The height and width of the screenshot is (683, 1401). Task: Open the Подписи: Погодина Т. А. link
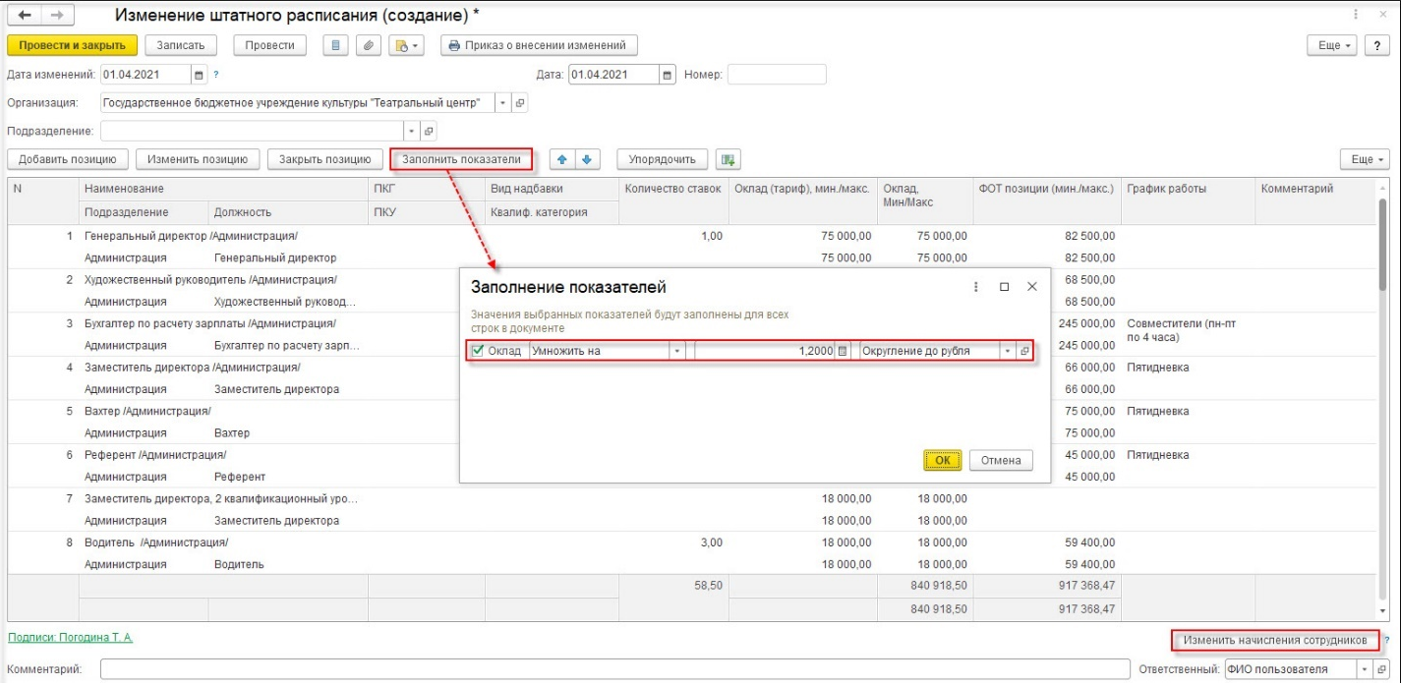70,637
